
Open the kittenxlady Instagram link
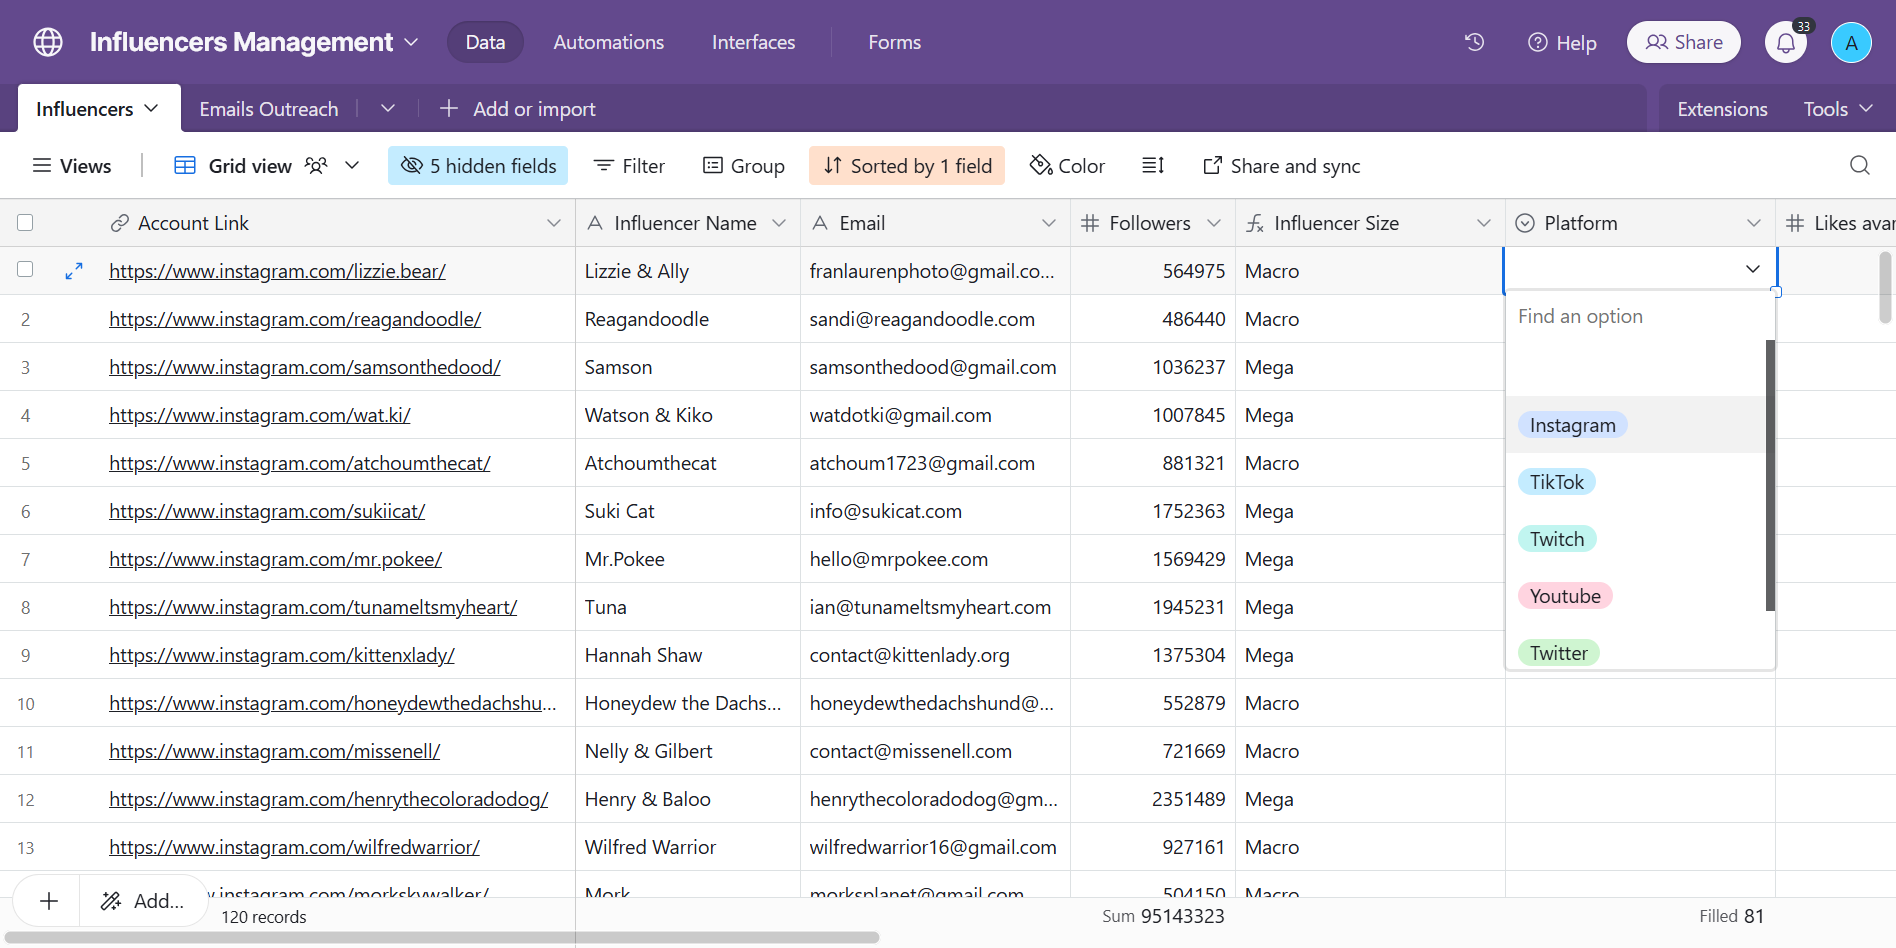[x=282, y=655]
